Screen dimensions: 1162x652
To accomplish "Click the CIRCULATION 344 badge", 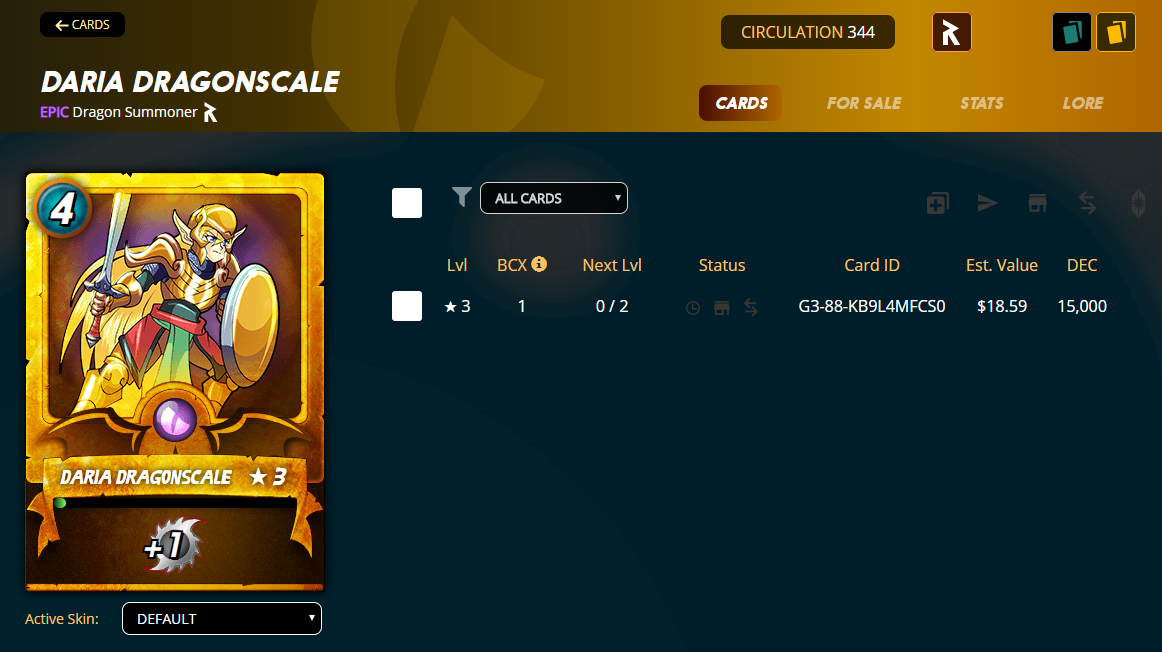I will pyautogui.click(x=808, y=32).
